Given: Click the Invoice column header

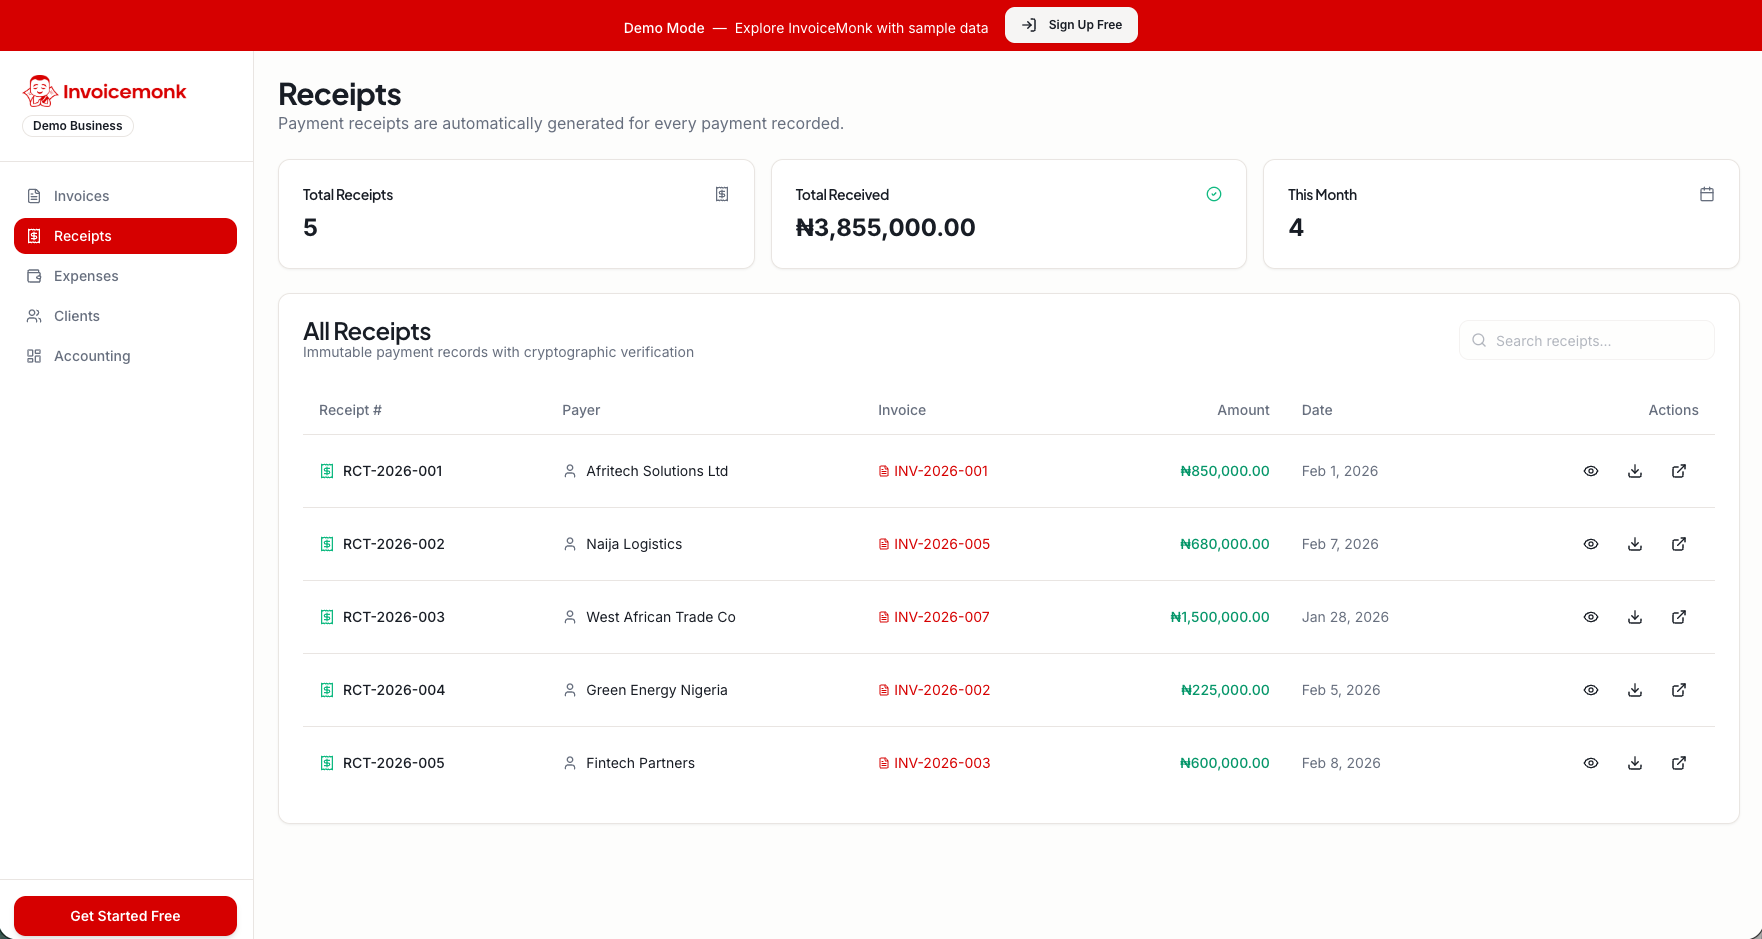Looking at the screenshot, I should pos(902,410).
